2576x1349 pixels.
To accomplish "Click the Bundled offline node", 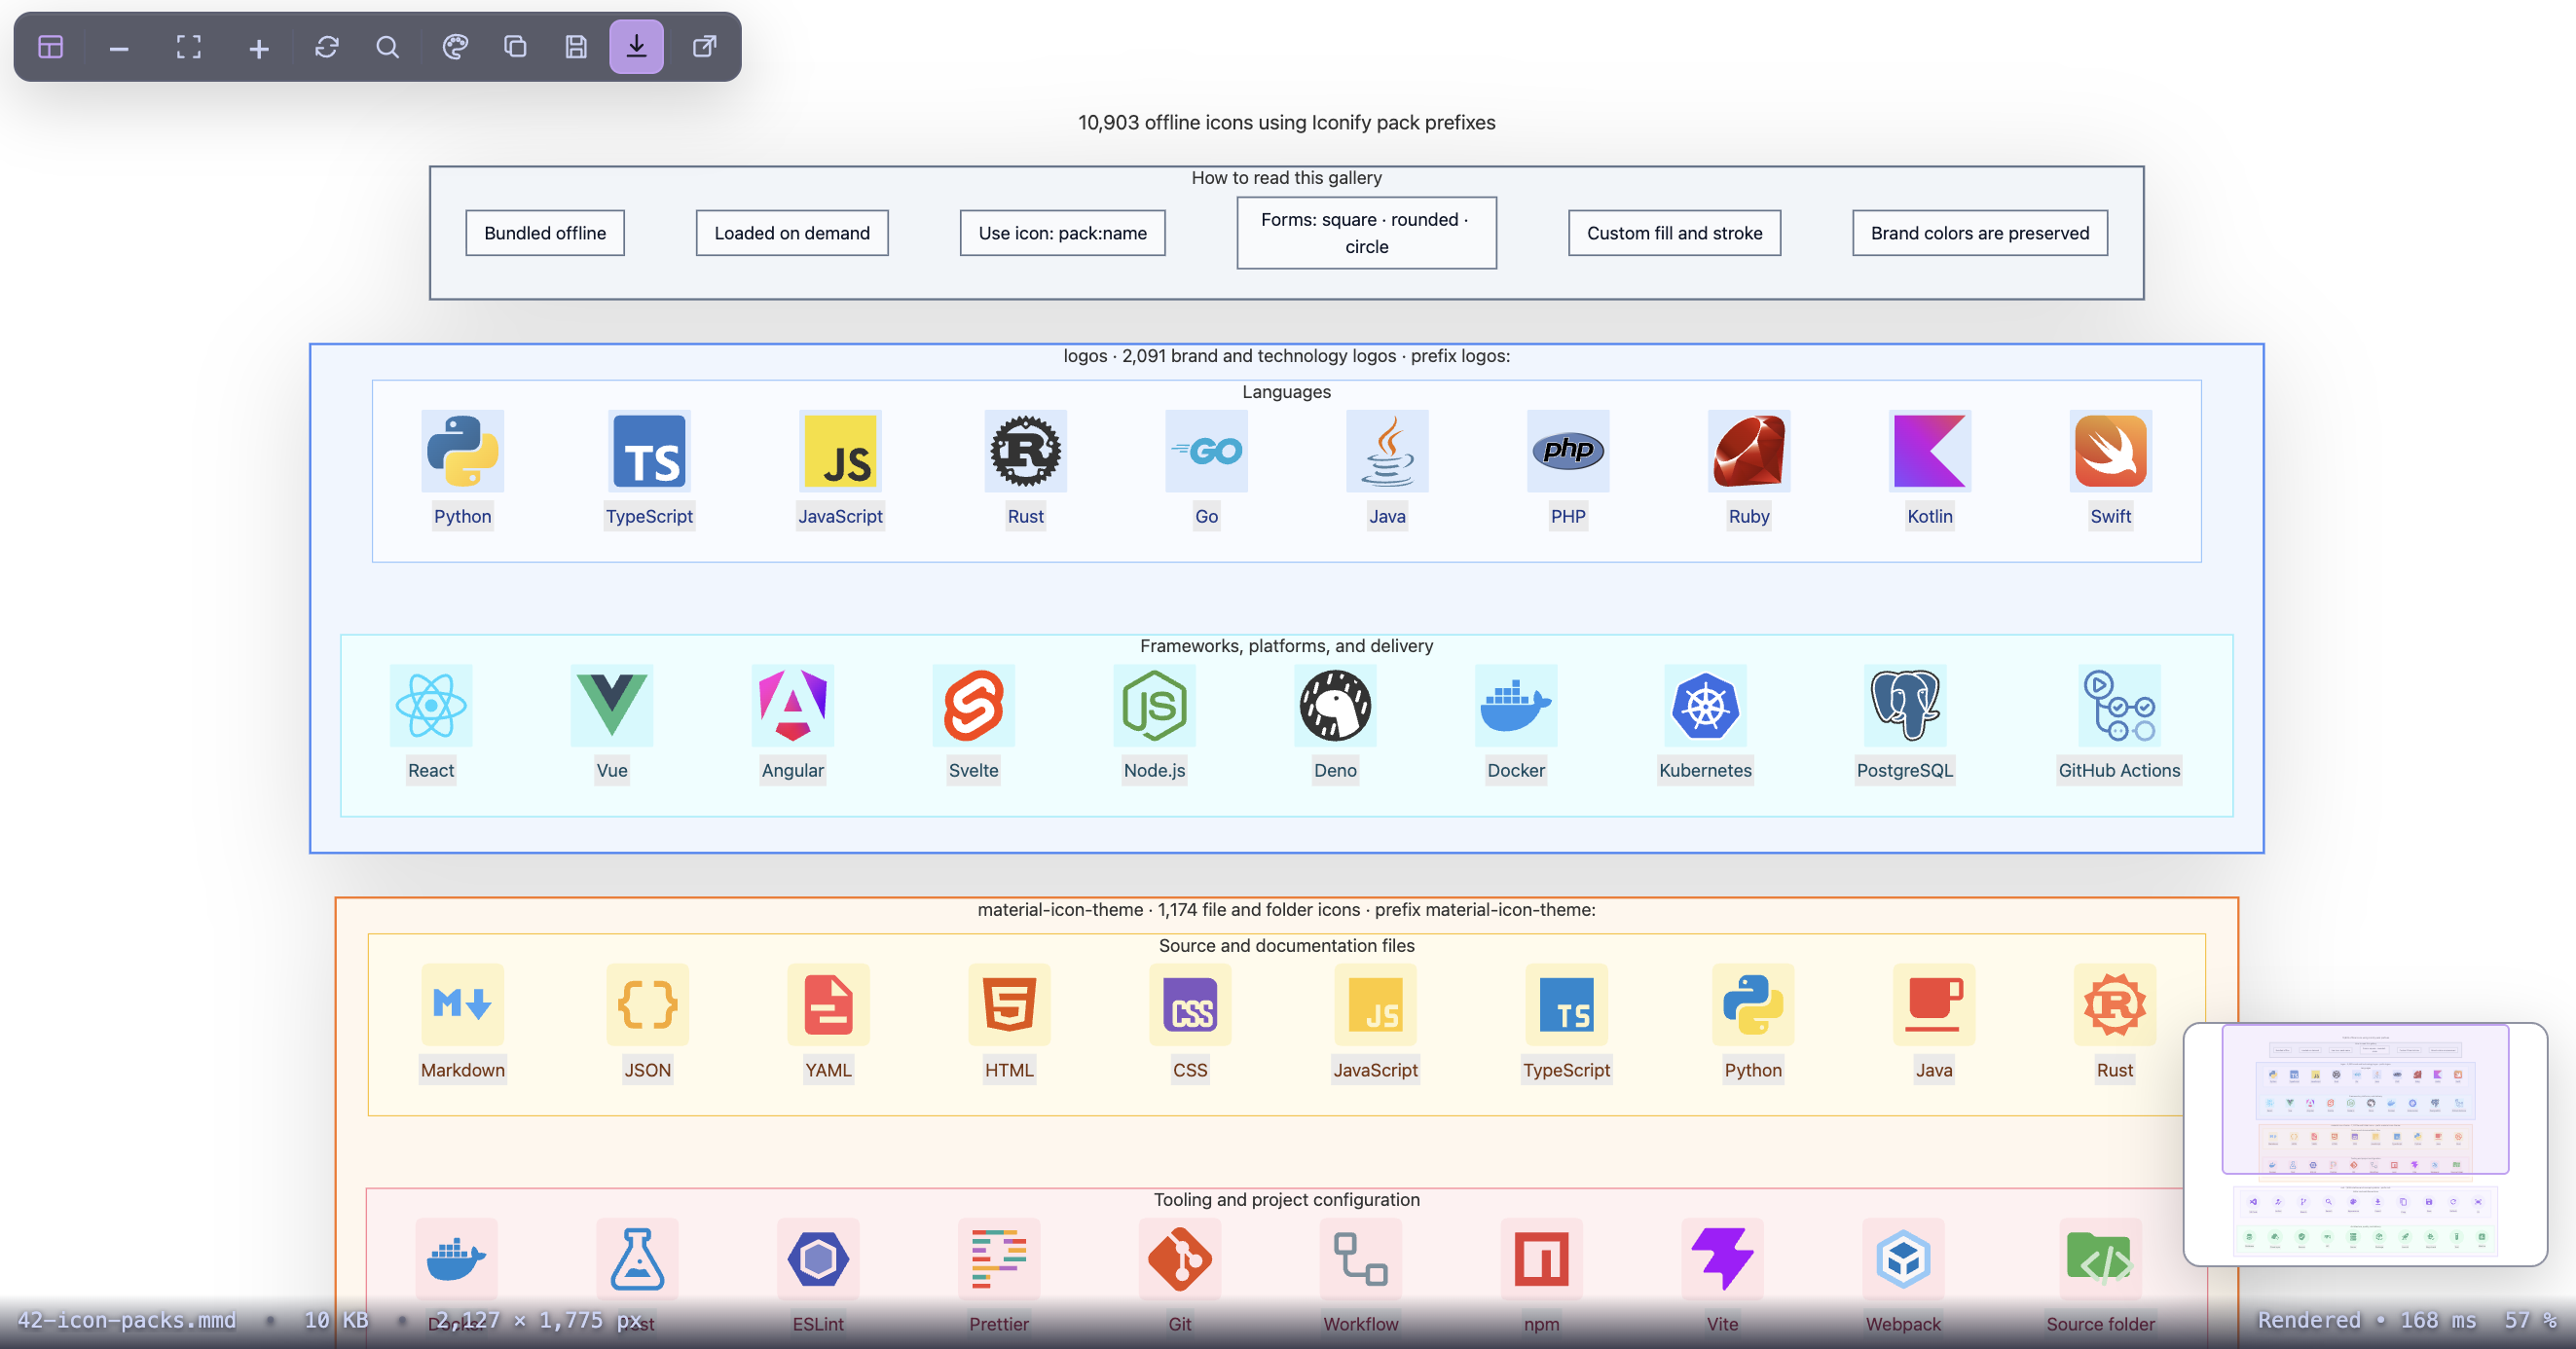I will tap(545, 233).
